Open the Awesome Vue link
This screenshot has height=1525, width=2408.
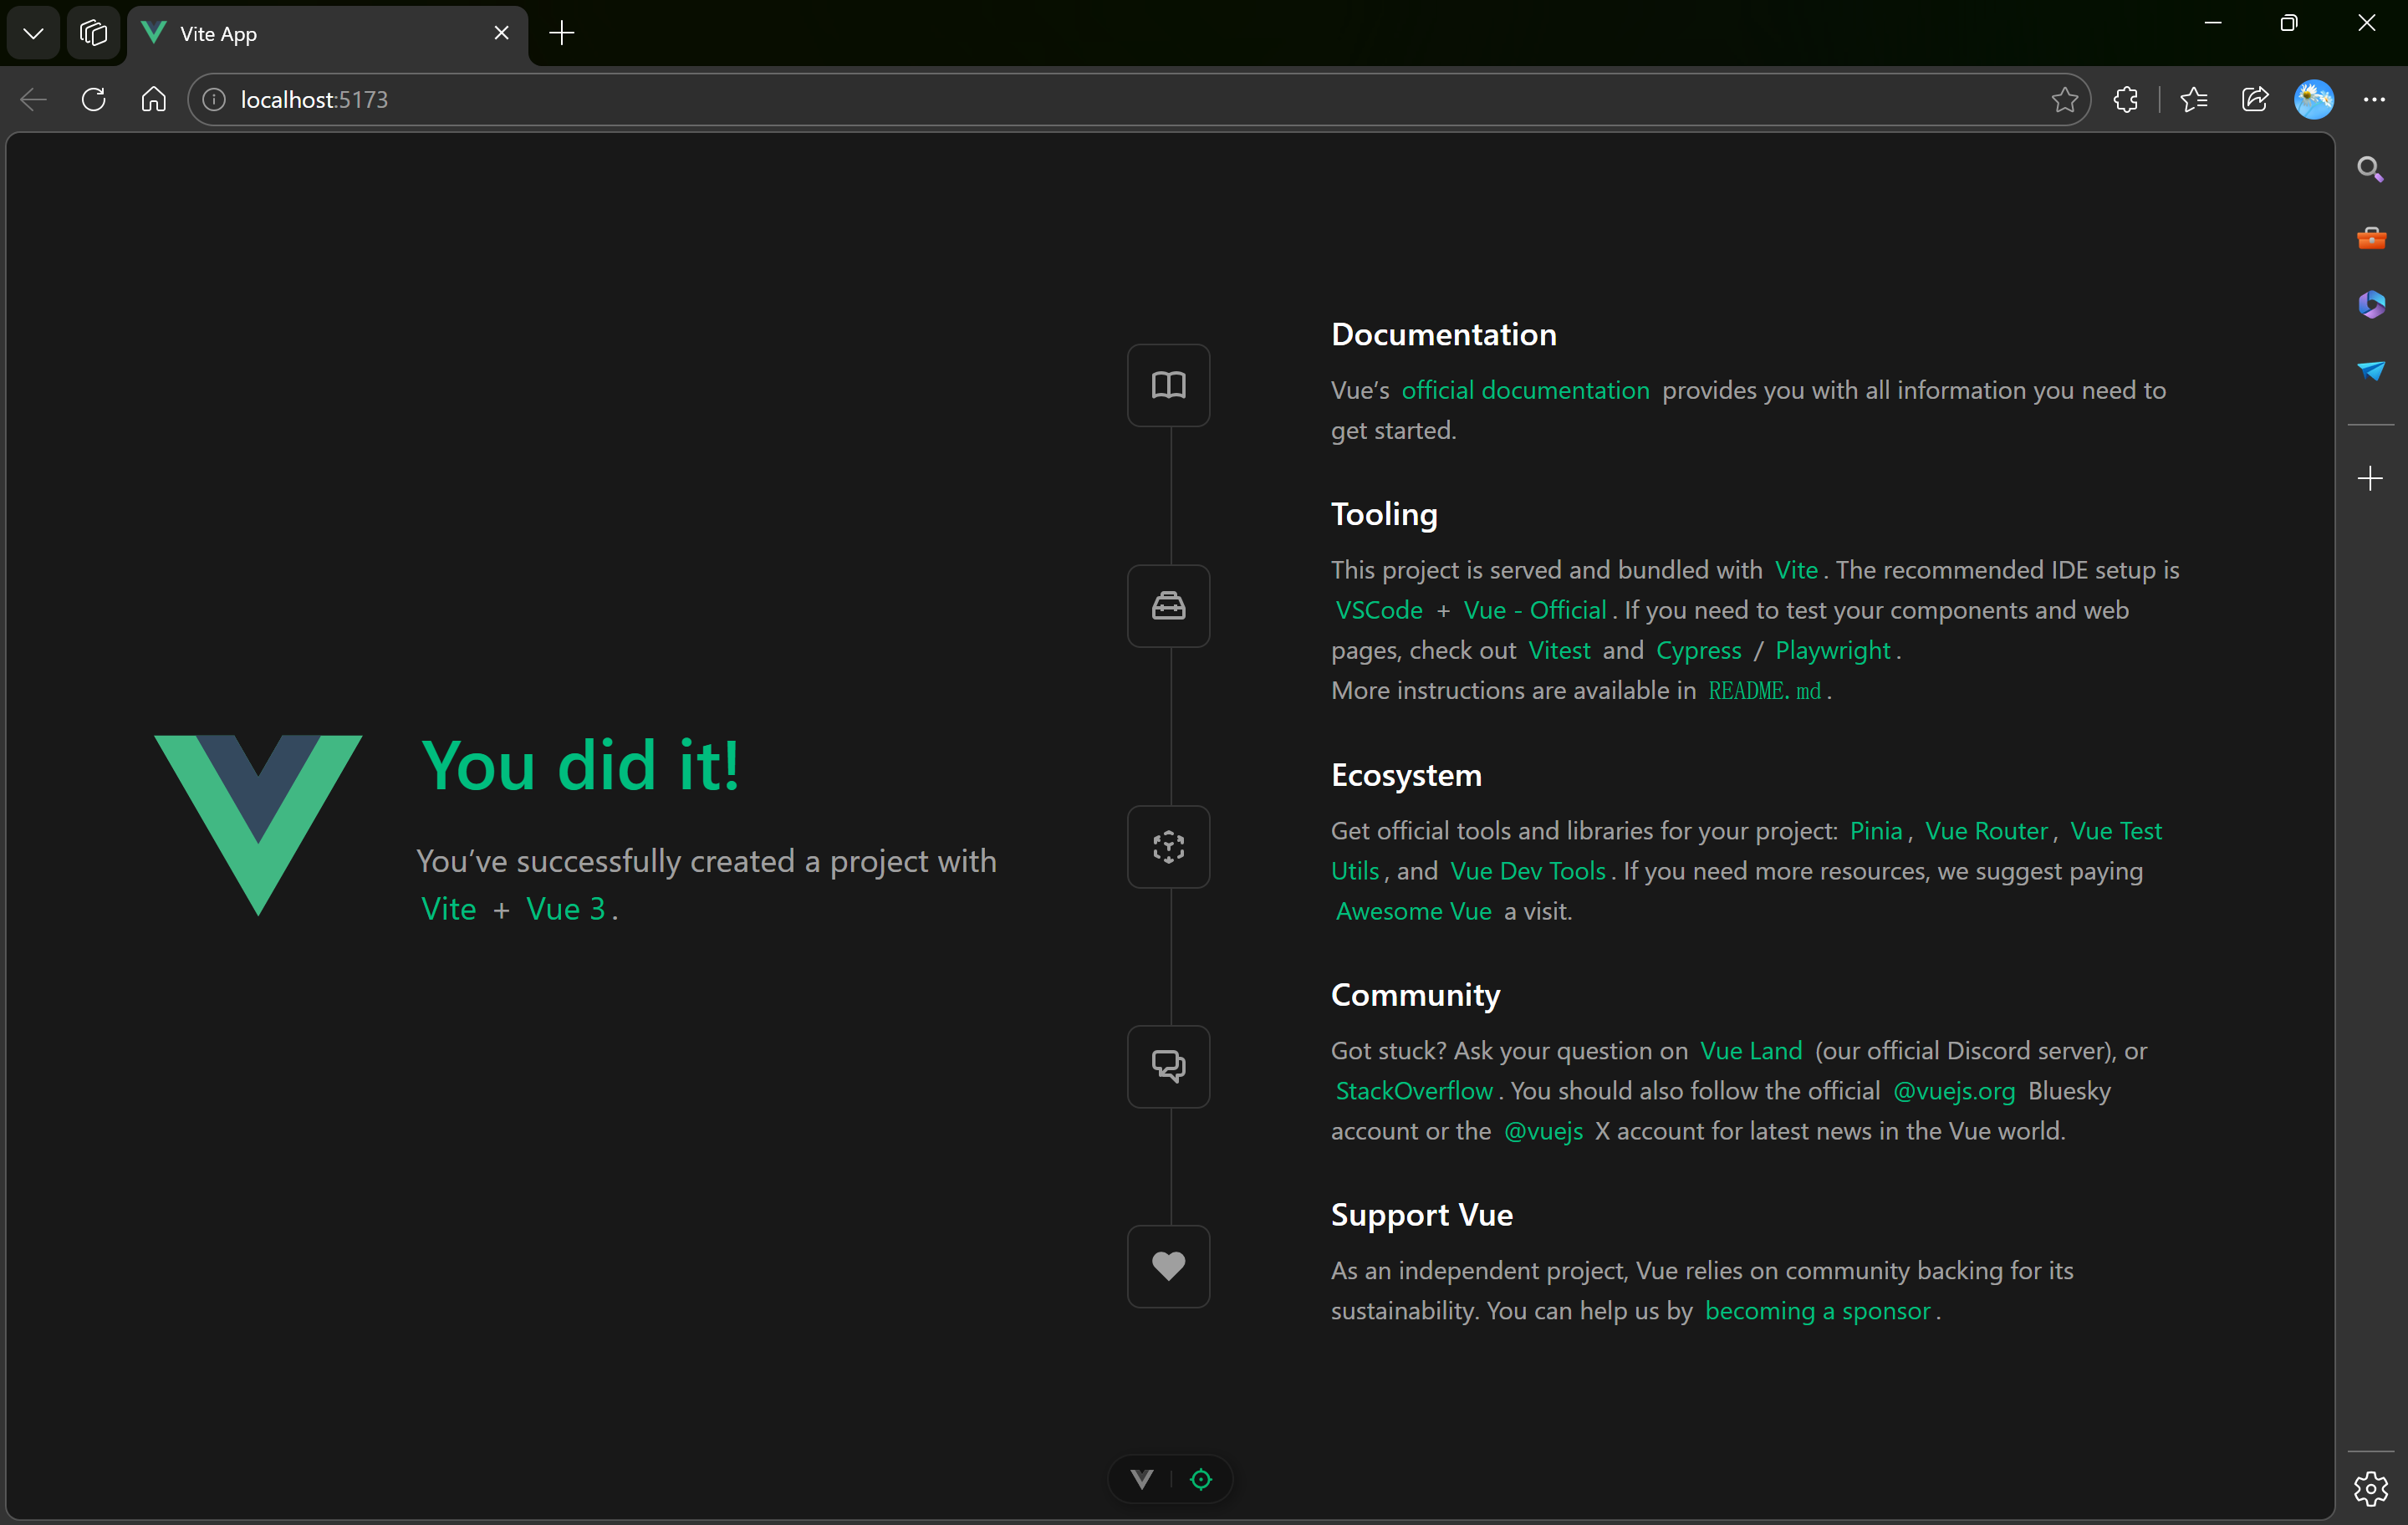[x=1413, y=911]
